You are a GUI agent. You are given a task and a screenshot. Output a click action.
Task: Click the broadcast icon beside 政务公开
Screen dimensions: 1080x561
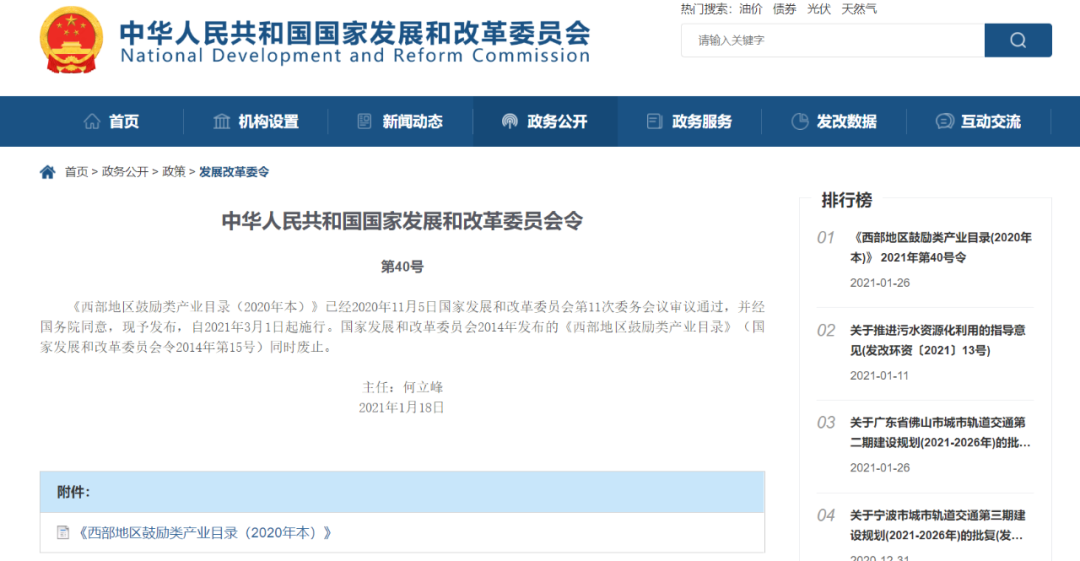click(x=510, y=122)
